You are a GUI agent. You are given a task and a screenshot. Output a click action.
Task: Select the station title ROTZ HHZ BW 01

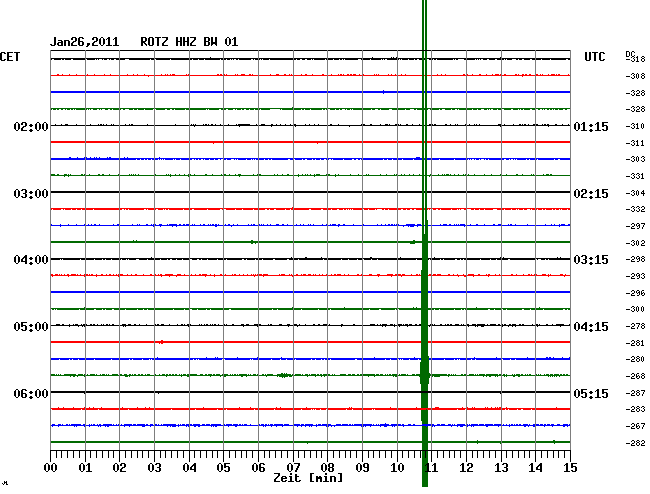tap(189, 42)
